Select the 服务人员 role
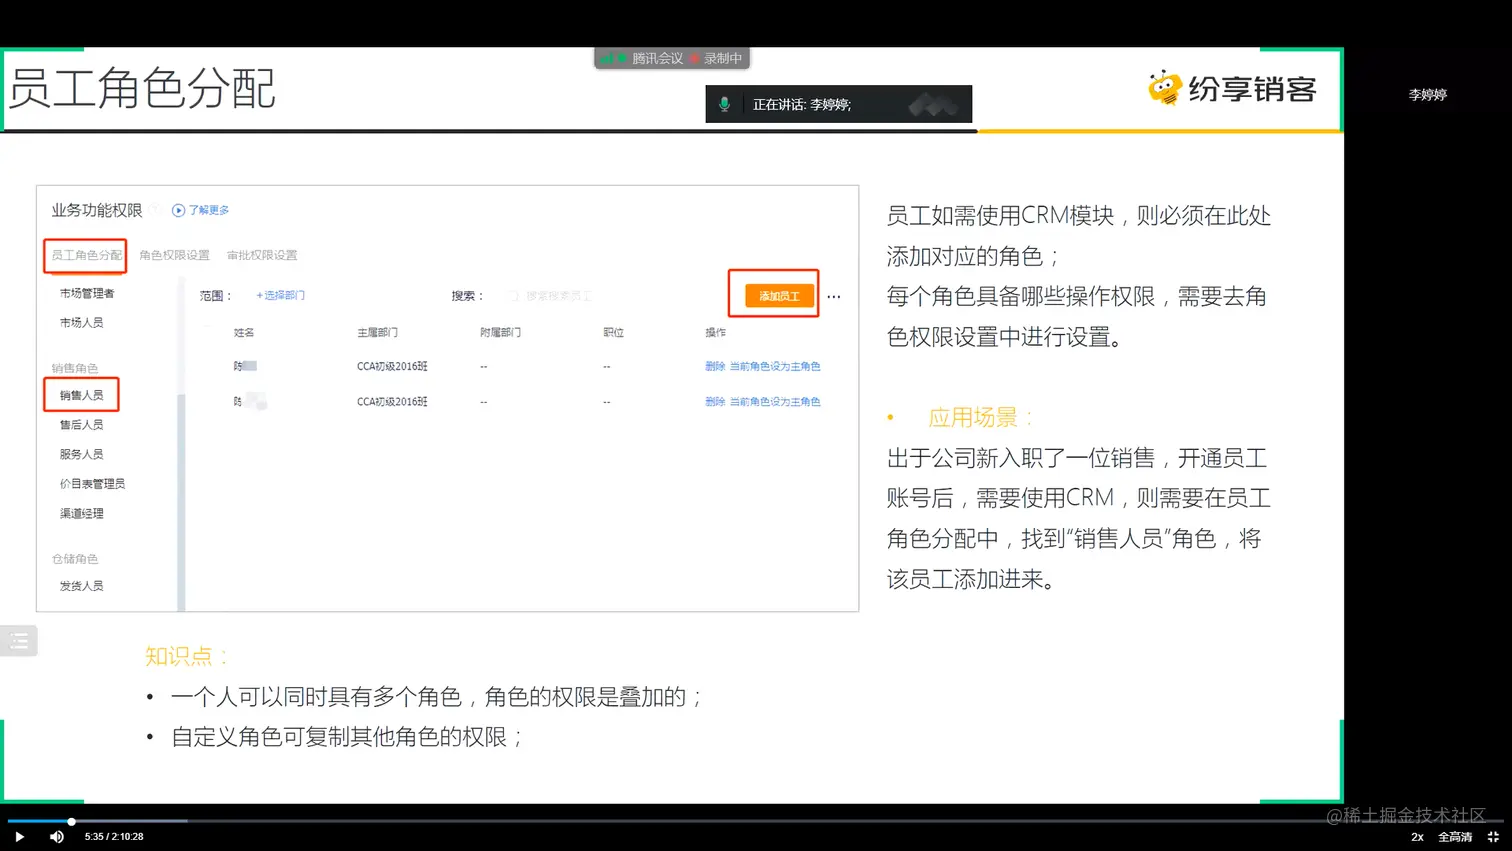Image resolution: width=1512 pixels, height=851 pixels. 81,454
